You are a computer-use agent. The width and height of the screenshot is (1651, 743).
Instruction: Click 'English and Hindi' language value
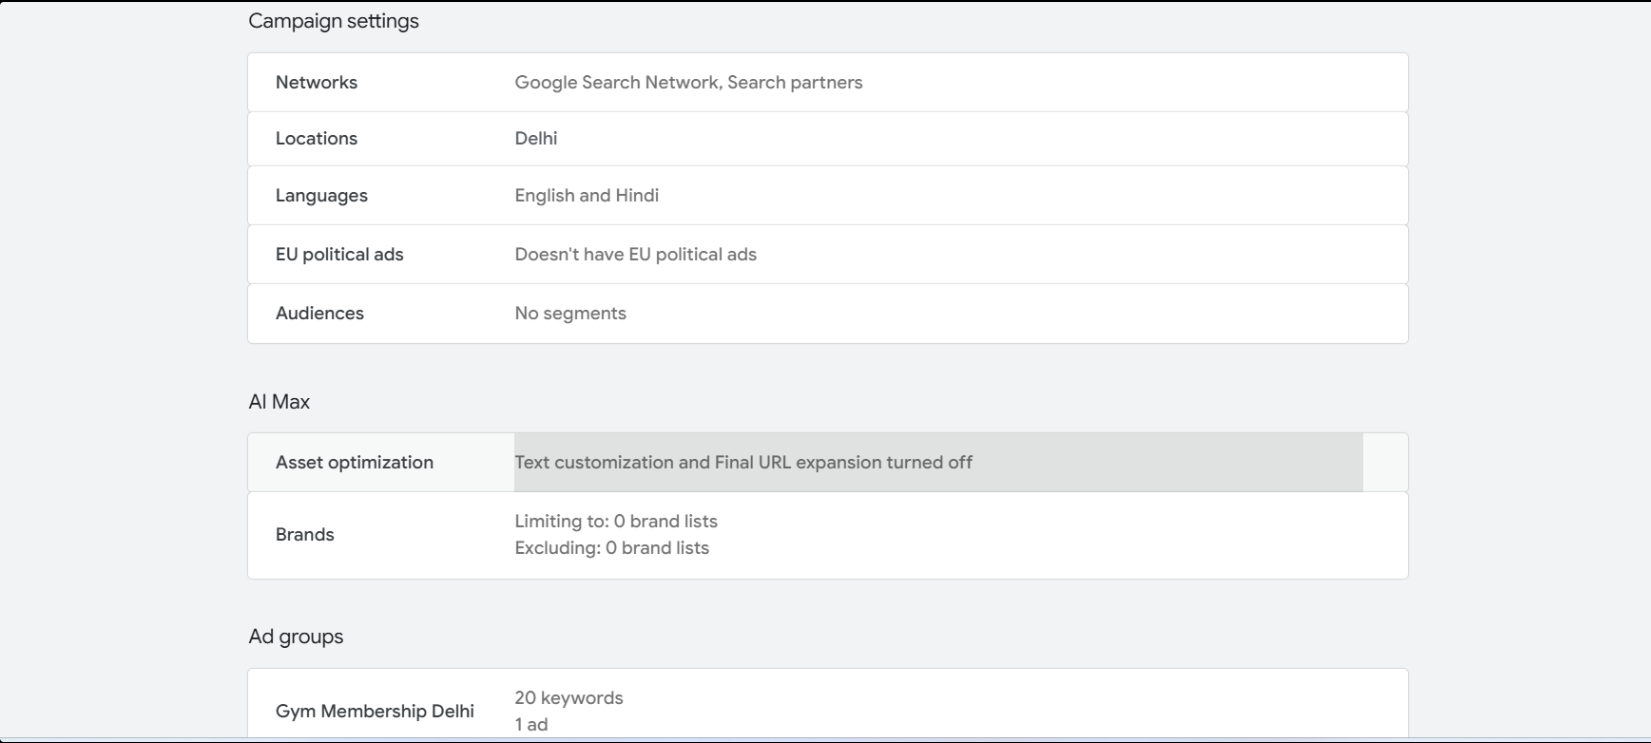587,196
